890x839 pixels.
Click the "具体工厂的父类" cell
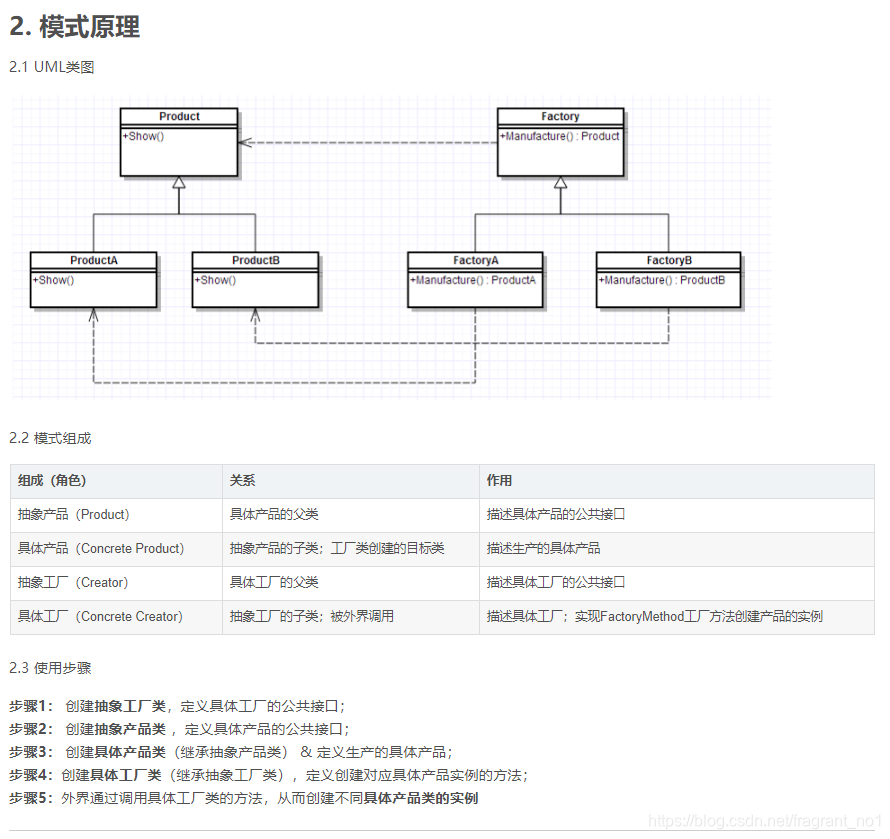(351, 584)
